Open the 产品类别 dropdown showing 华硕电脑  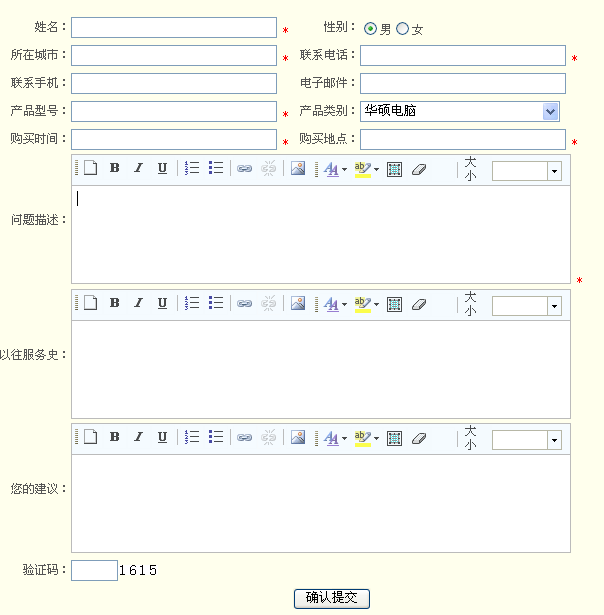pyautogui.click(x=460, y=111)
